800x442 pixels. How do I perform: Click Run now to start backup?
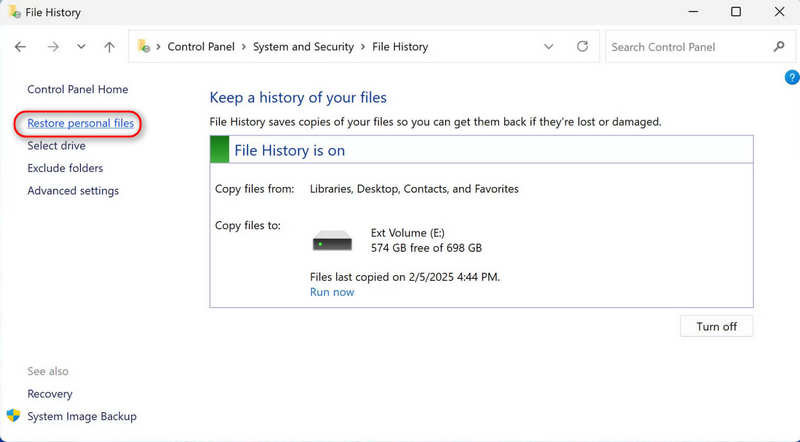[332, 292]
